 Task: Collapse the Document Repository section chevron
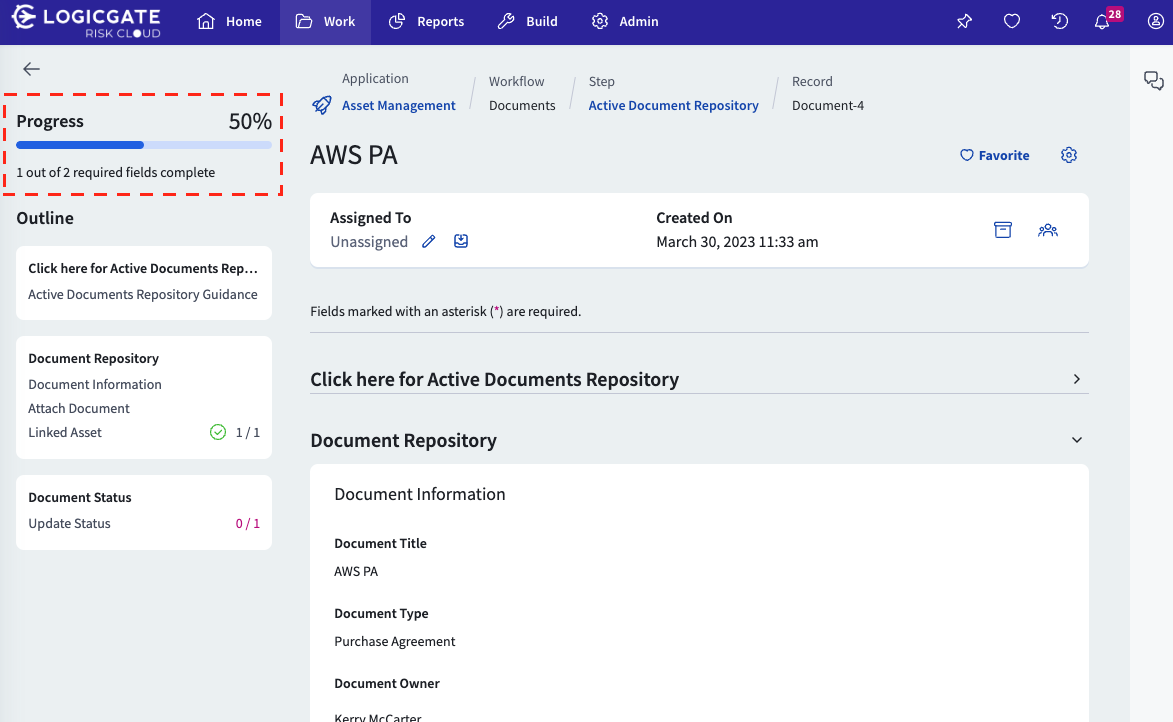[x=1076, y=440]
